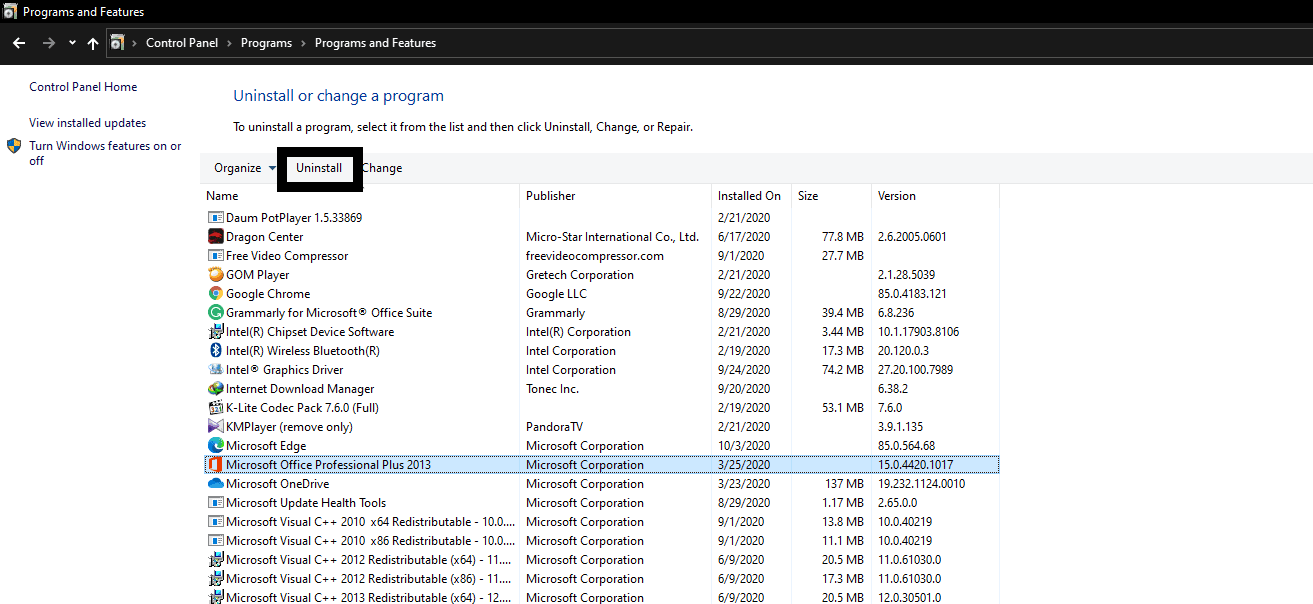Select Microsoft Office Professional Plus 2013 name
This screenshot has height=604, width=1313.
click(328, 465)
